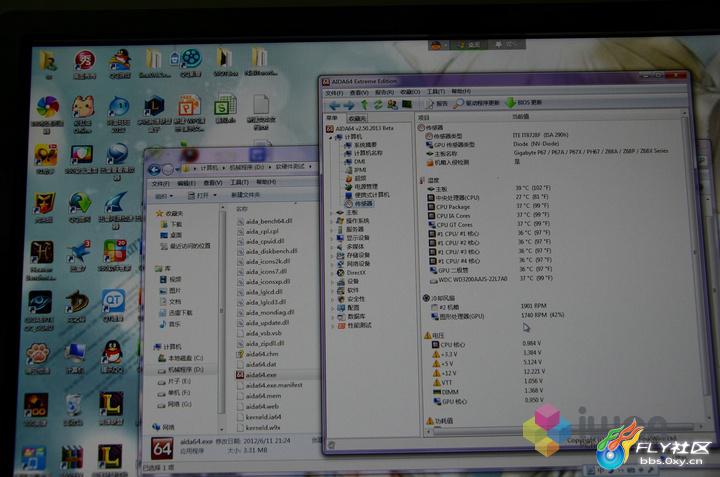Click 安全性 security tree icon
This screenshot has width=720, height=477.
(341, 299)
